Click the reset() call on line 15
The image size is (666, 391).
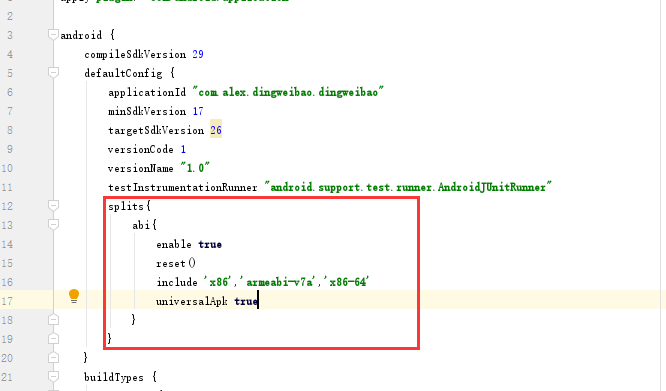click(176, 263)
